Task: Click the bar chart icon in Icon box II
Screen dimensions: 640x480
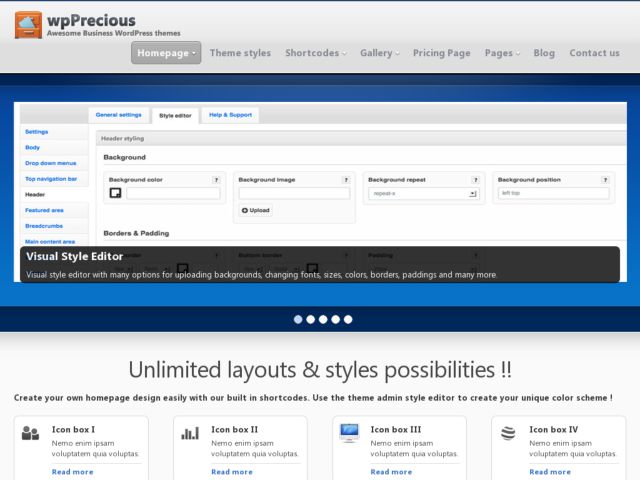Action: coord(190,433)
